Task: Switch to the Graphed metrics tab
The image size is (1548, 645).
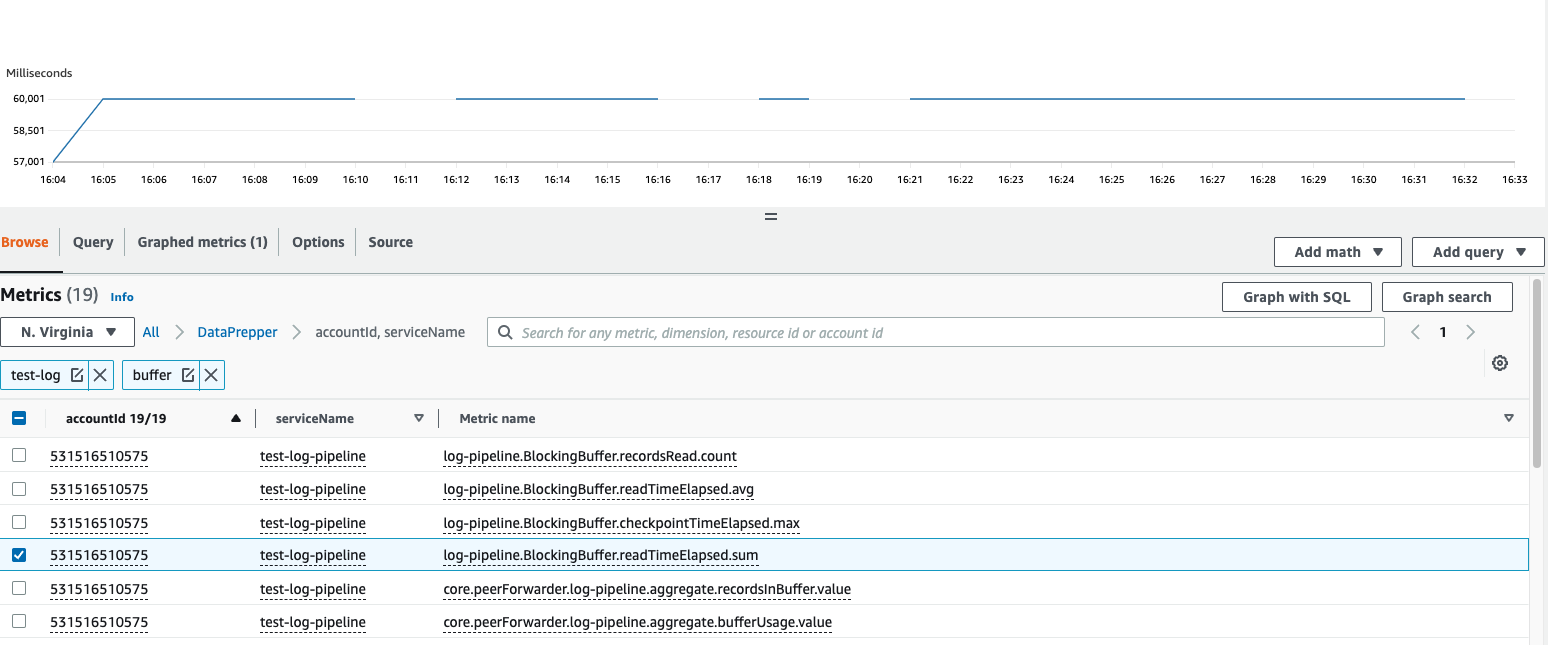Action: 202,241
